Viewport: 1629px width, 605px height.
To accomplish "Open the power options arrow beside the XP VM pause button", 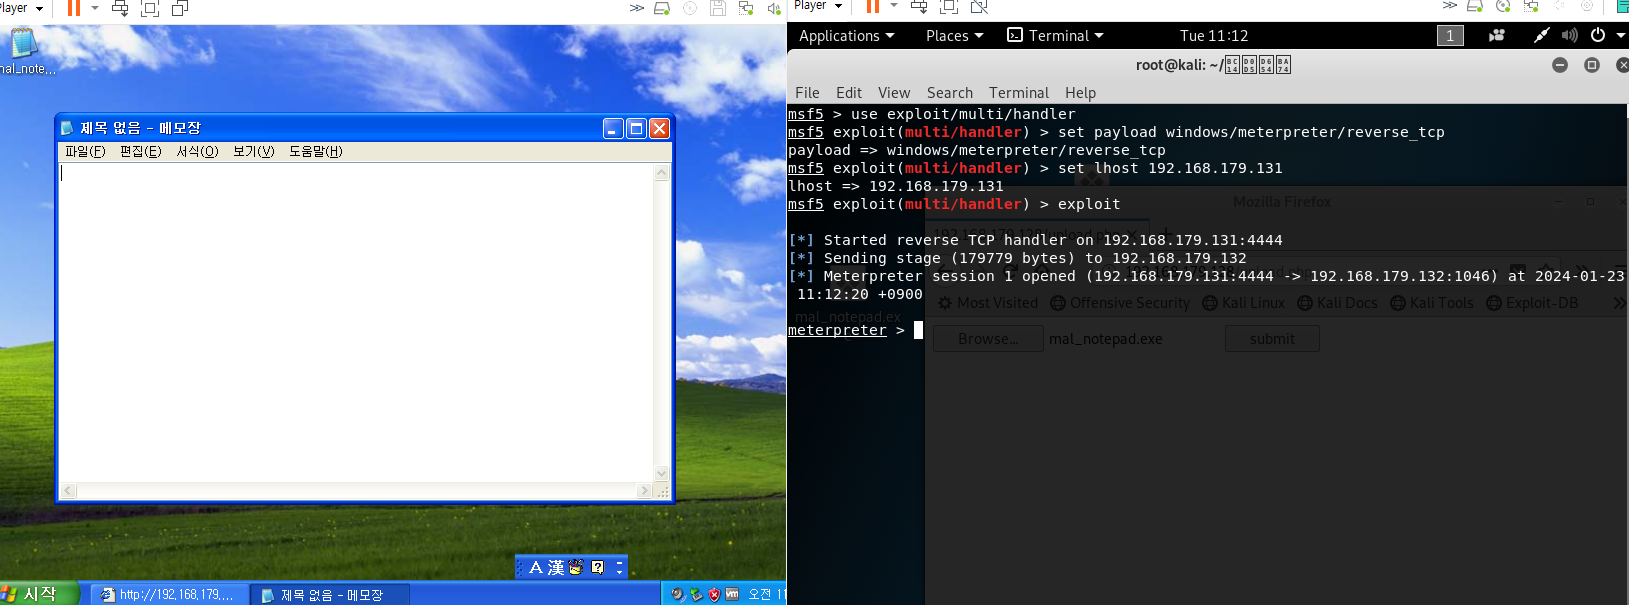I will click(x=95, y=8).
